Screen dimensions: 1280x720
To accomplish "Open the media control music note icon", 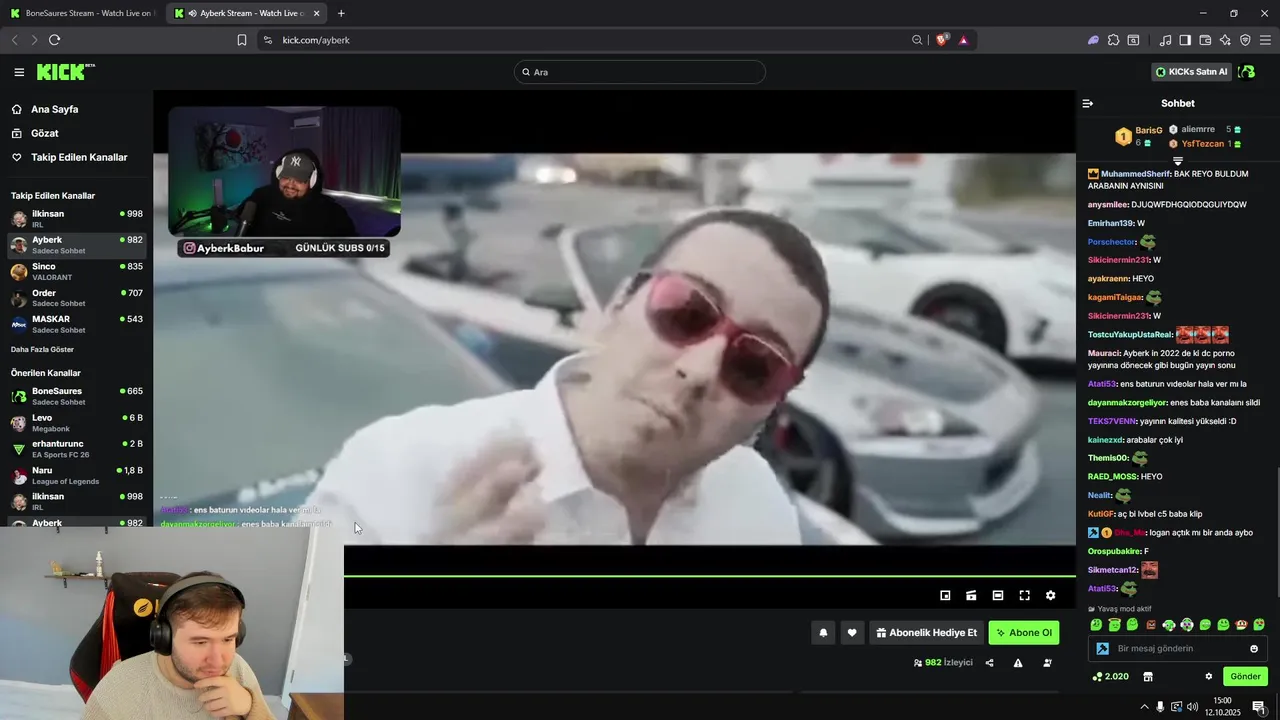I will (x=1165, y=40).
